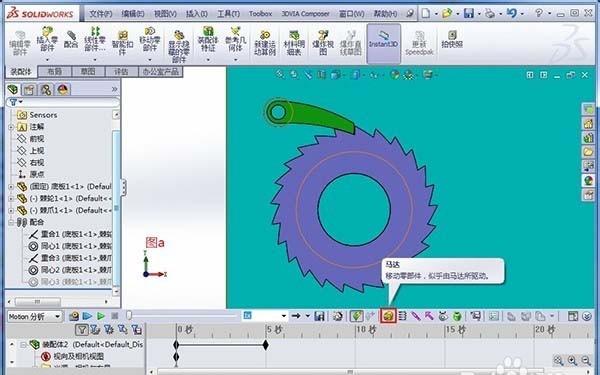
Task: Expand the (-) 棘轮1<1> component
Action: 11,199
